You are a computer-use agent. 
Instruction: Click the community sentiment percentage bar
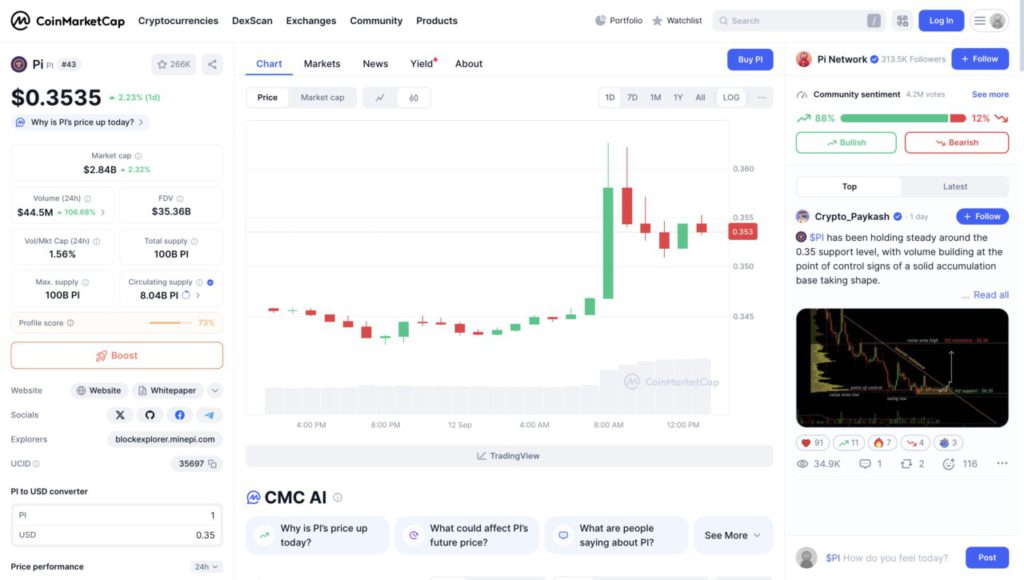coord(881,118)
